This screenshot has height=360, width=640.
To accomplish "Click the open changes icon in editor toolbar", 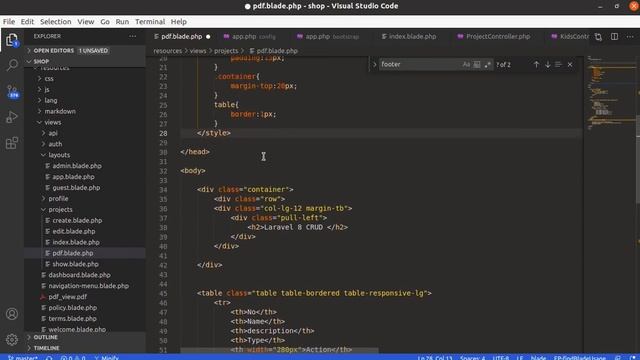I will (598, 37).
